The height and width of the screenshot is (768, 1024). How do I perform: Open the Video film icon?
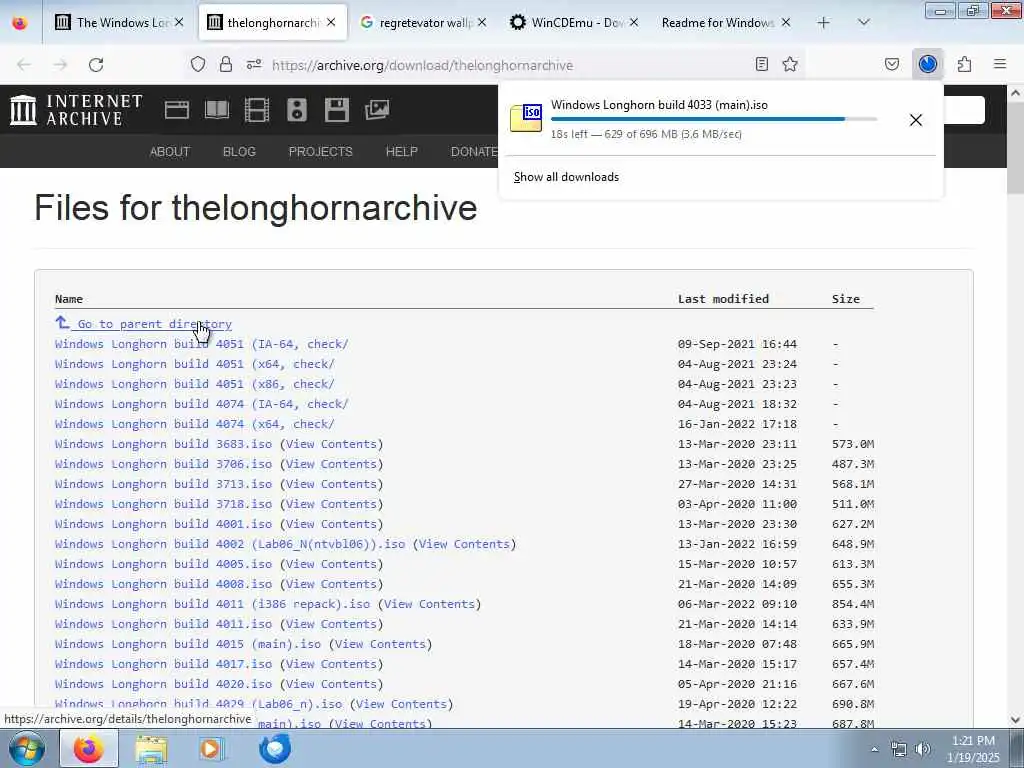coord(257,110)
